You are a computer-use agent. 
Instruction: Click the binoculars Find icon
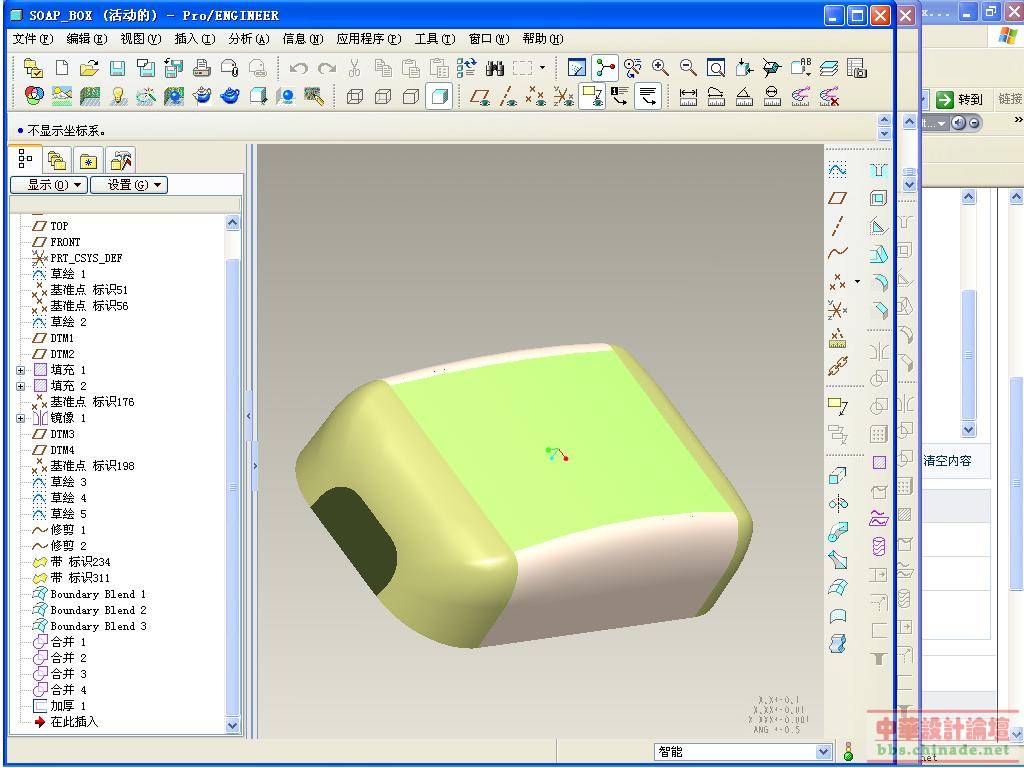coord(494,68)
